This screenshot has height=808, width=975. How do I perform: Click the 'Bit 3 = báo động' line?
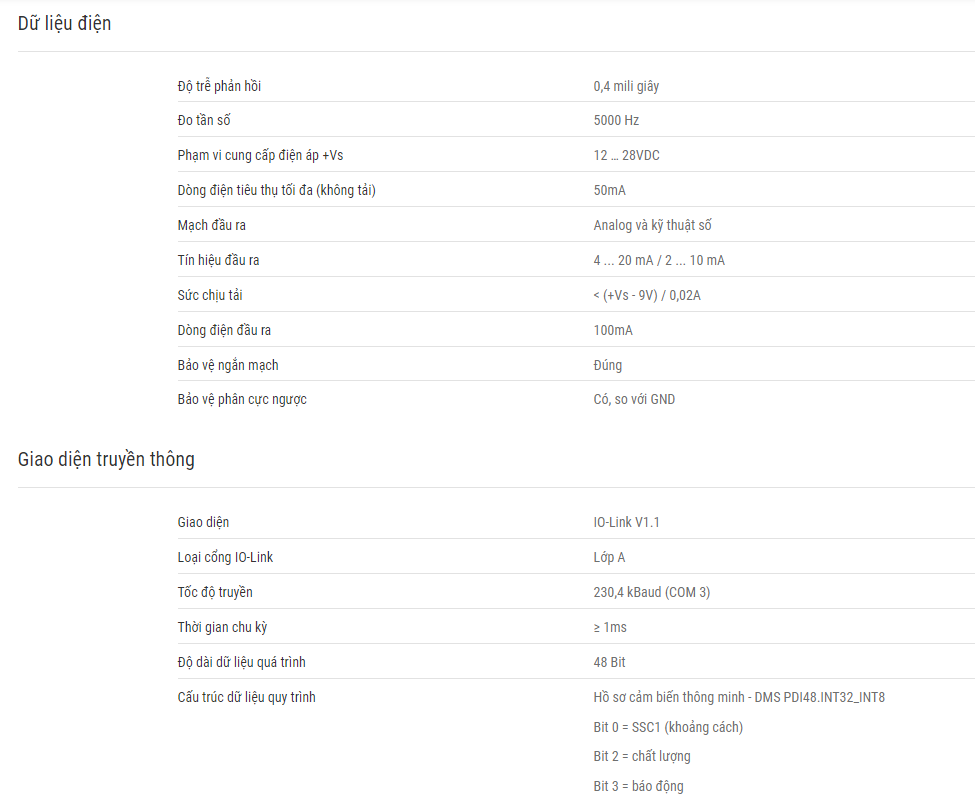point(638,786)
